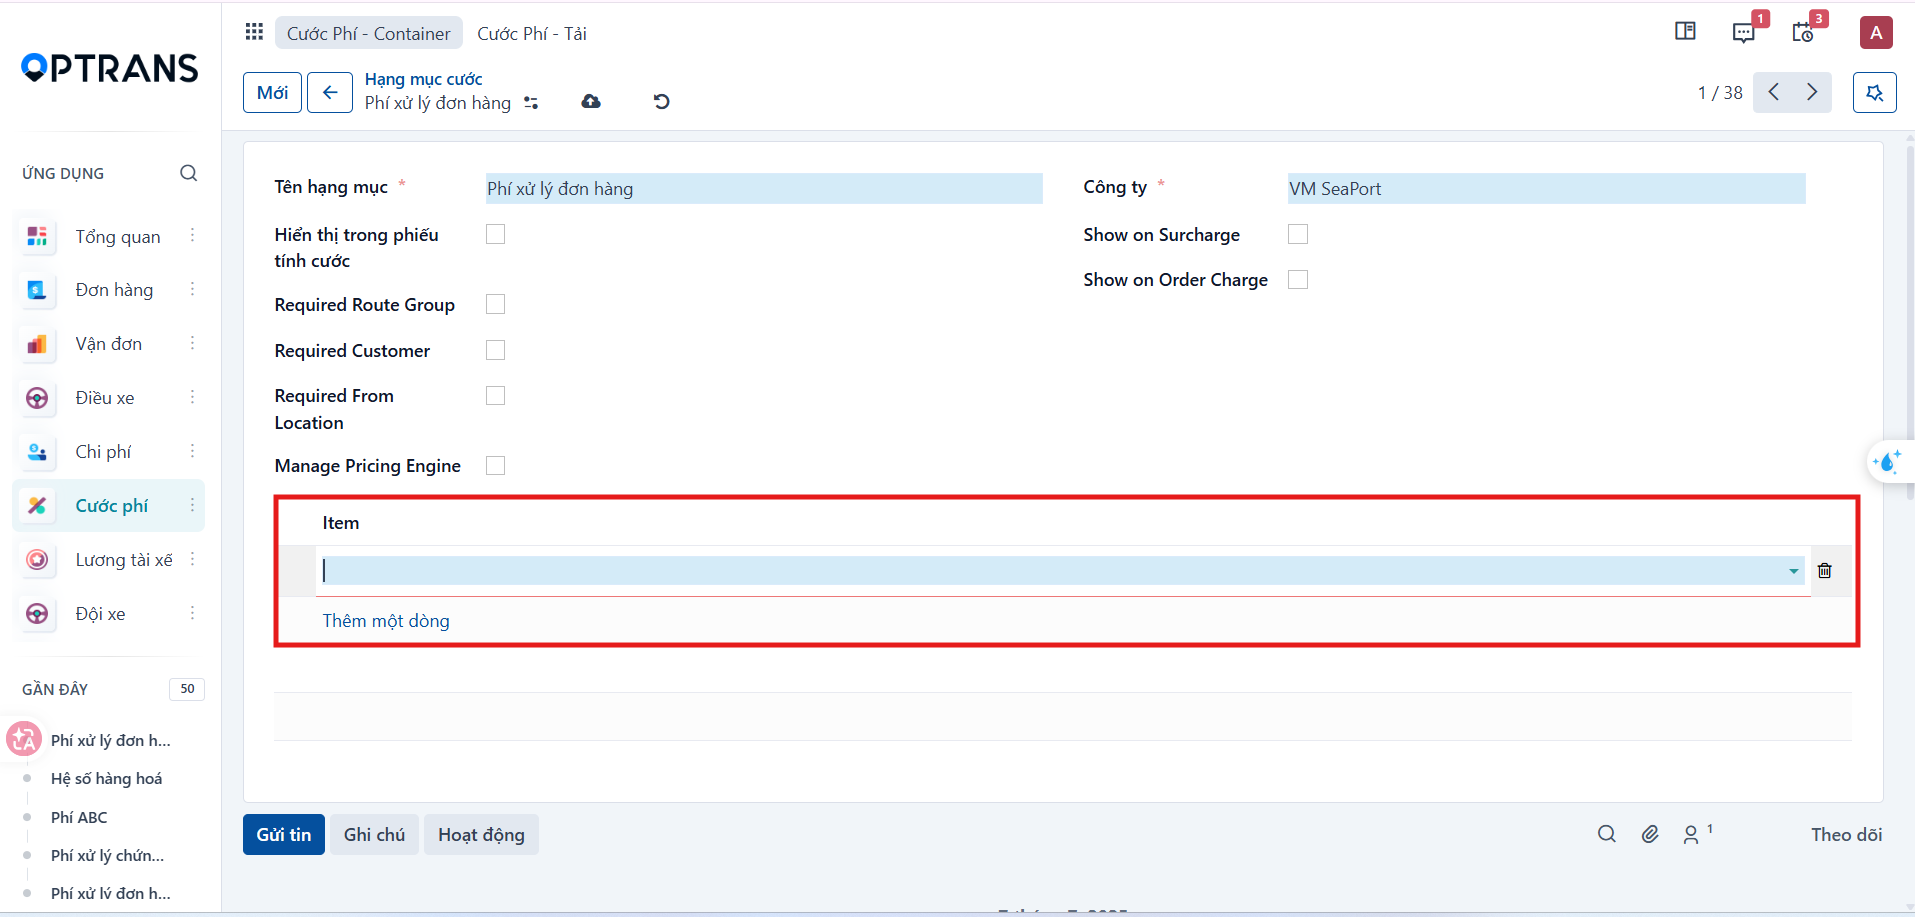
Task: Click Thêm một dòng link
Action: pos(386,621)
